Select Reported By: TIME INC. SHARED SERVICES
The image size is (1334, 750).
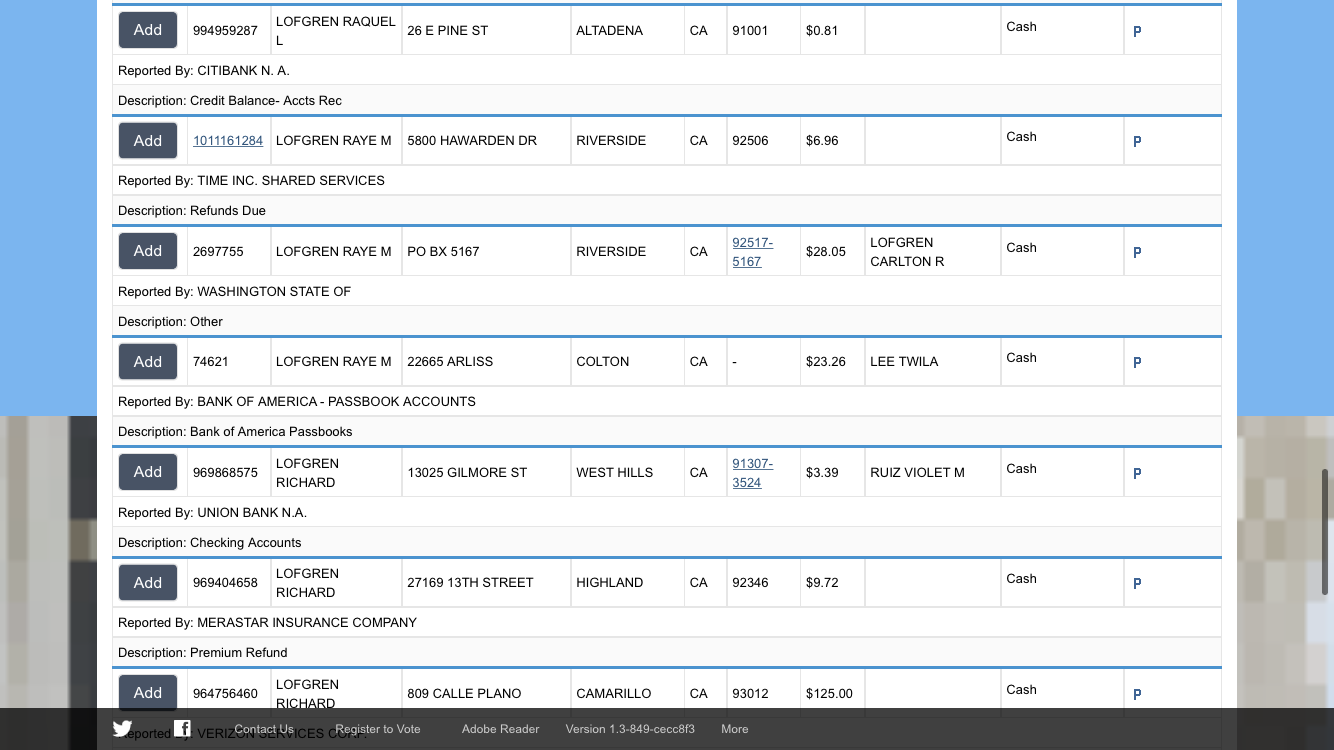(x=666, y=181)
